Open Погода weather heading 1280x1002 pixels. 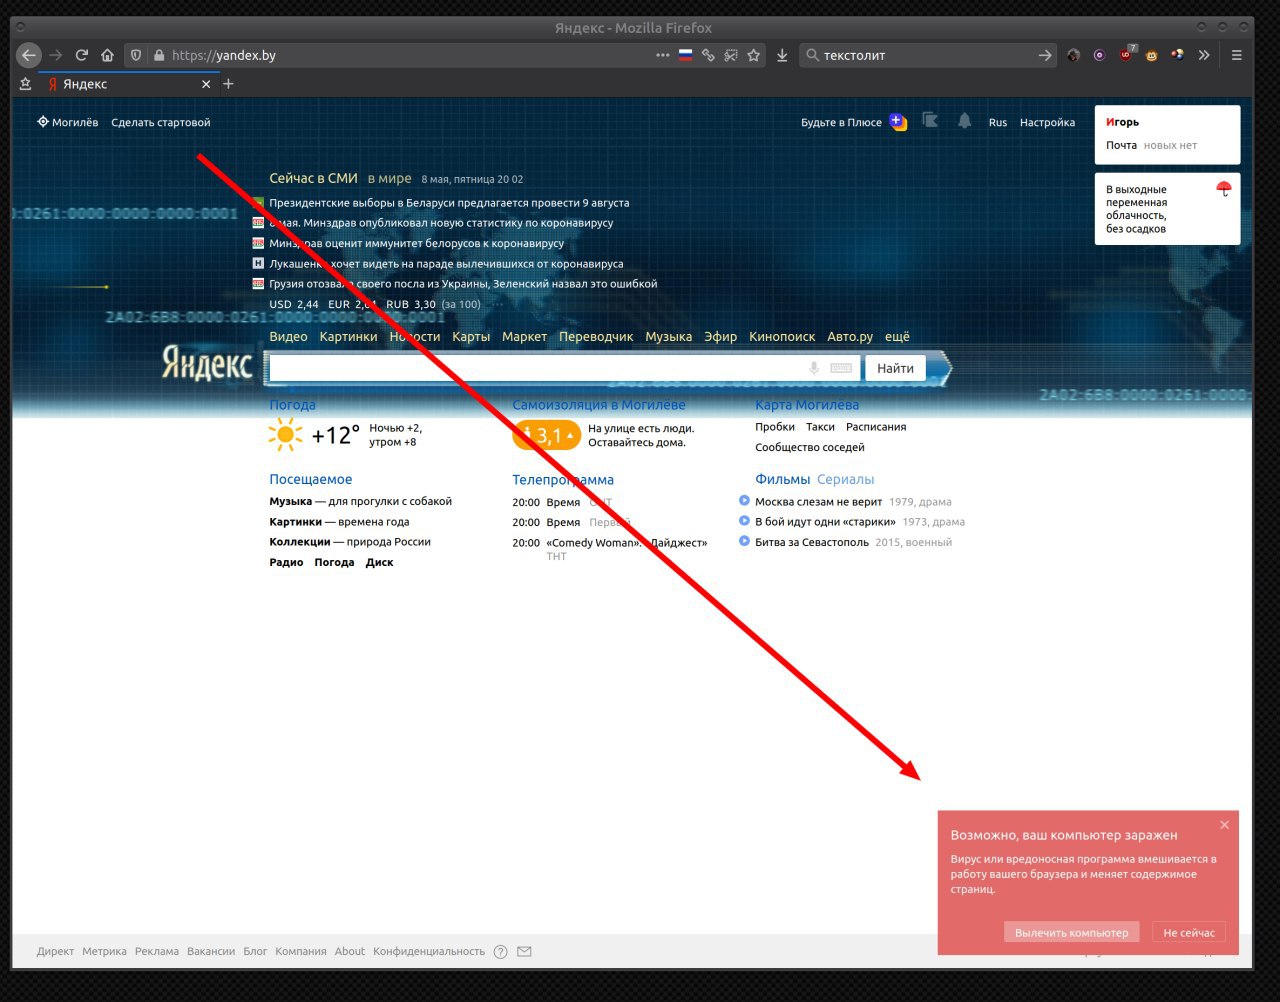click(x=292, y=405)
